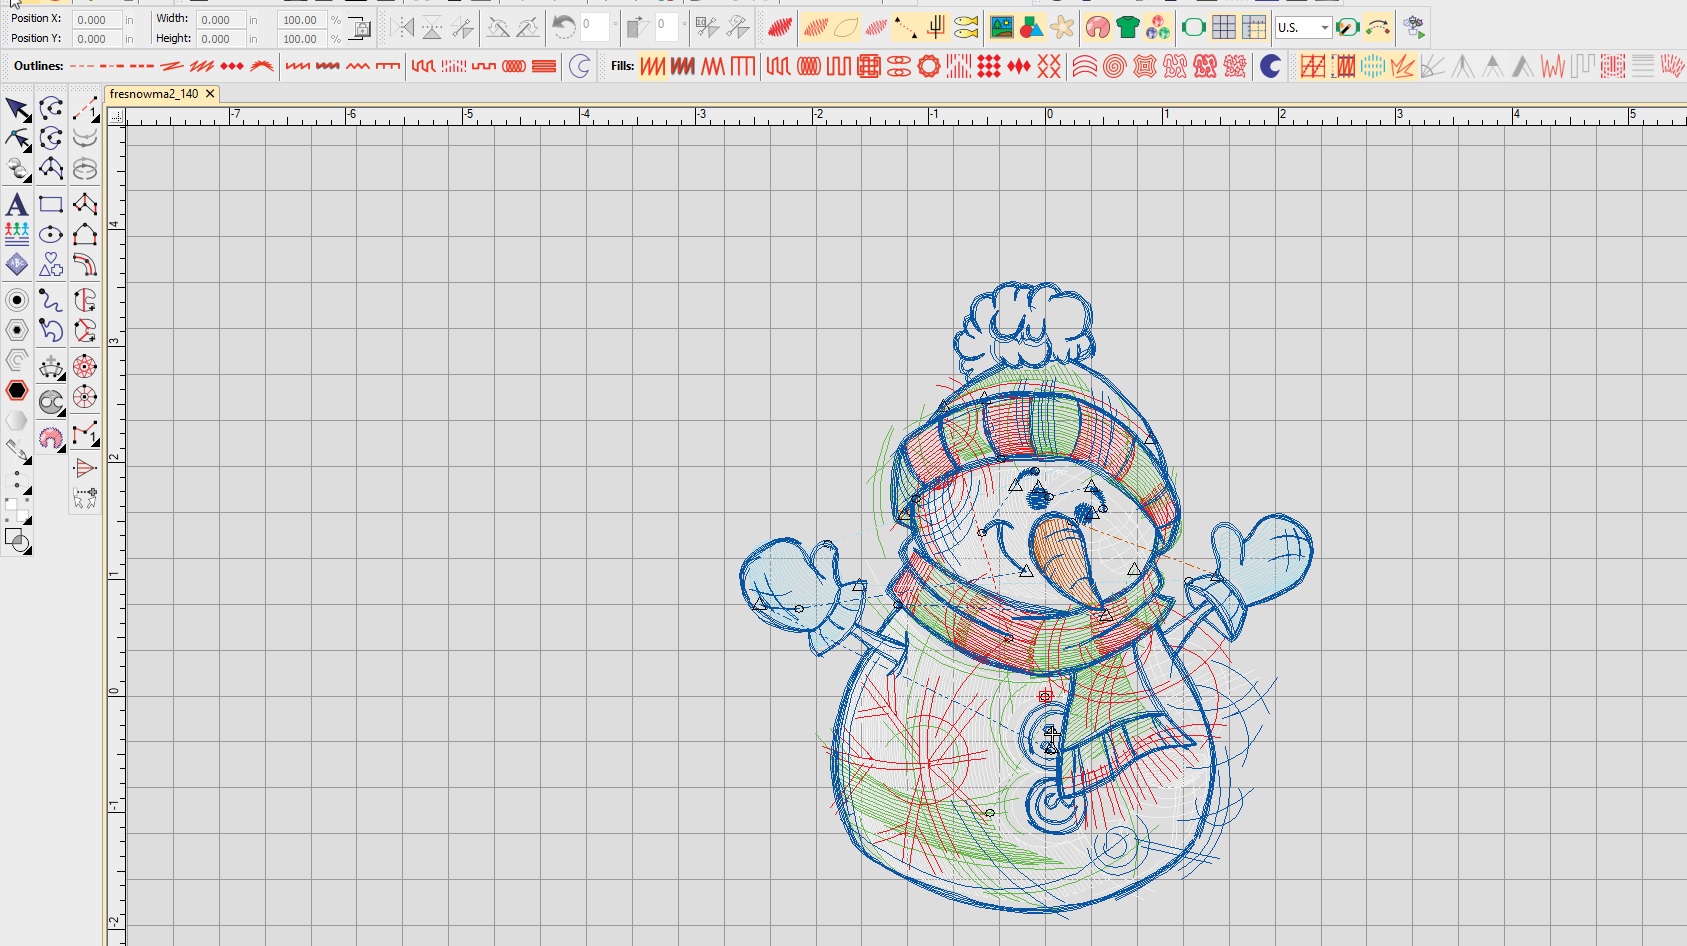1687x946 pixels.
Task: Enable the highlighted zigzag outline stitch style
Action: point(326,67)
